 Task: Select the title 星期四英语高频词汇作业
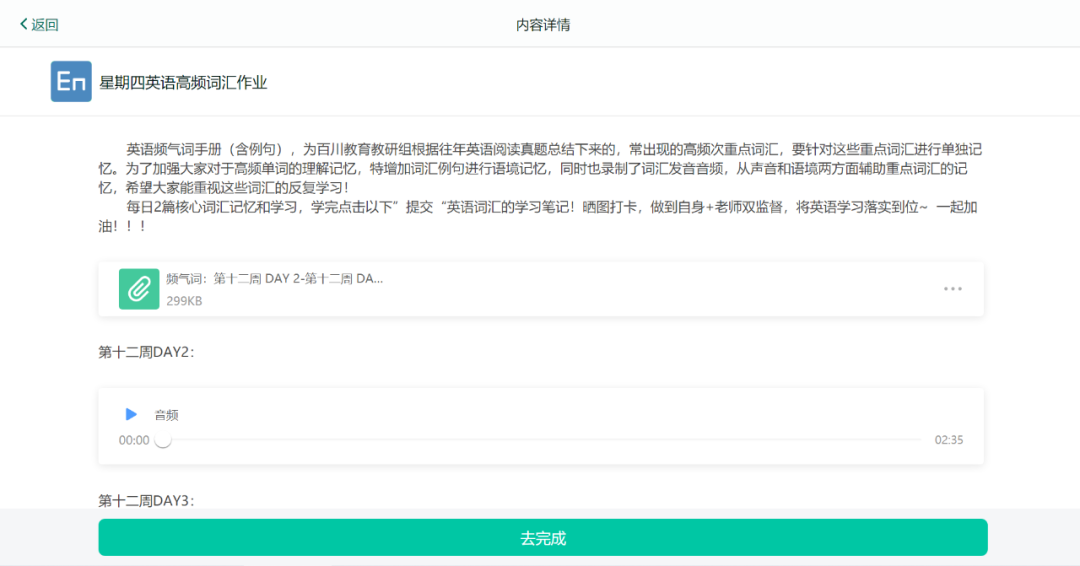pyautogui.click(x=183, y=83)
